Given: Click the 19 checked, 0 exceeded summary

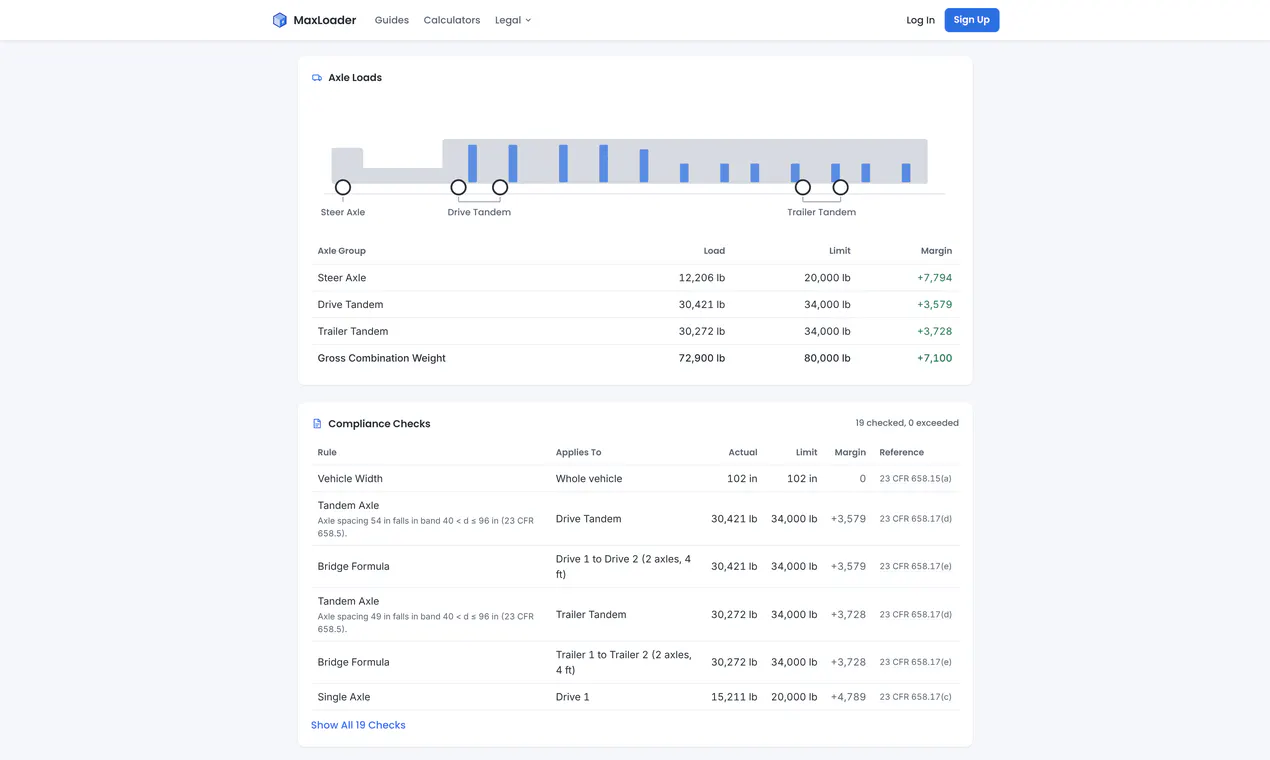Looking at the screenshot, I should (x=907, y=423).
